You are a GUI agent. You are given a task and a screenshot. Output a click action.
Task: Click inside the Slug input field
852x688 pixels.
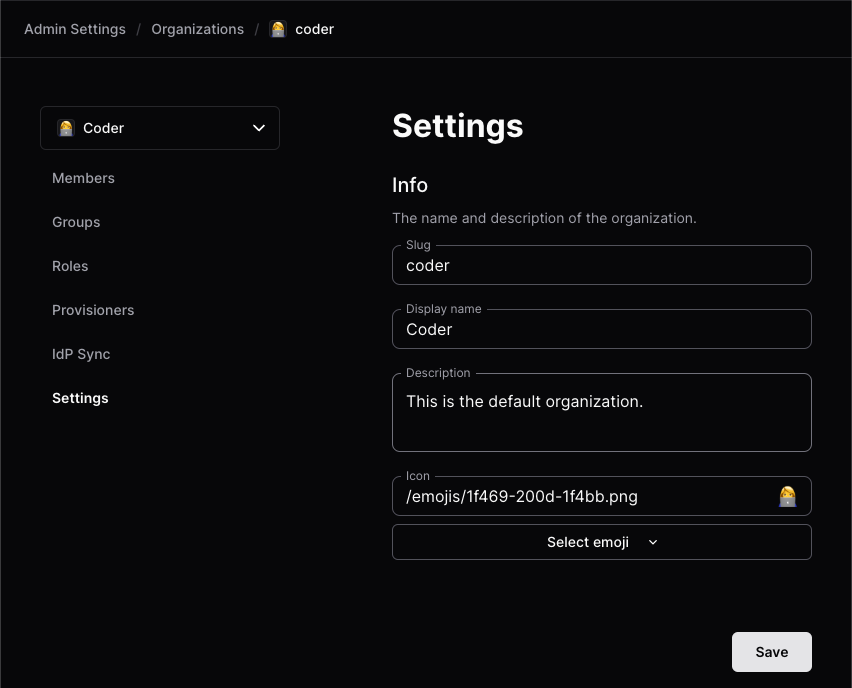(x=602, y=265)
